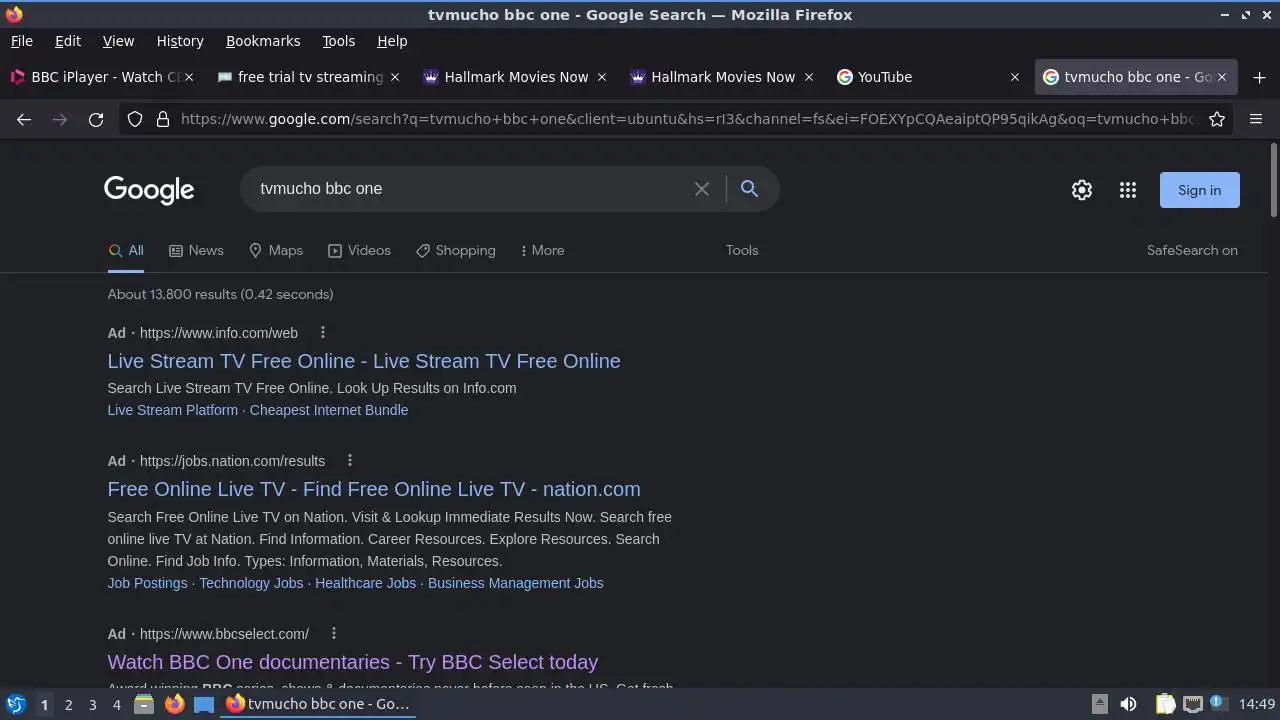Viewport: 1280px width, 720px height.
Task: Show site security via the padlock icon
Action: (163, 119)
